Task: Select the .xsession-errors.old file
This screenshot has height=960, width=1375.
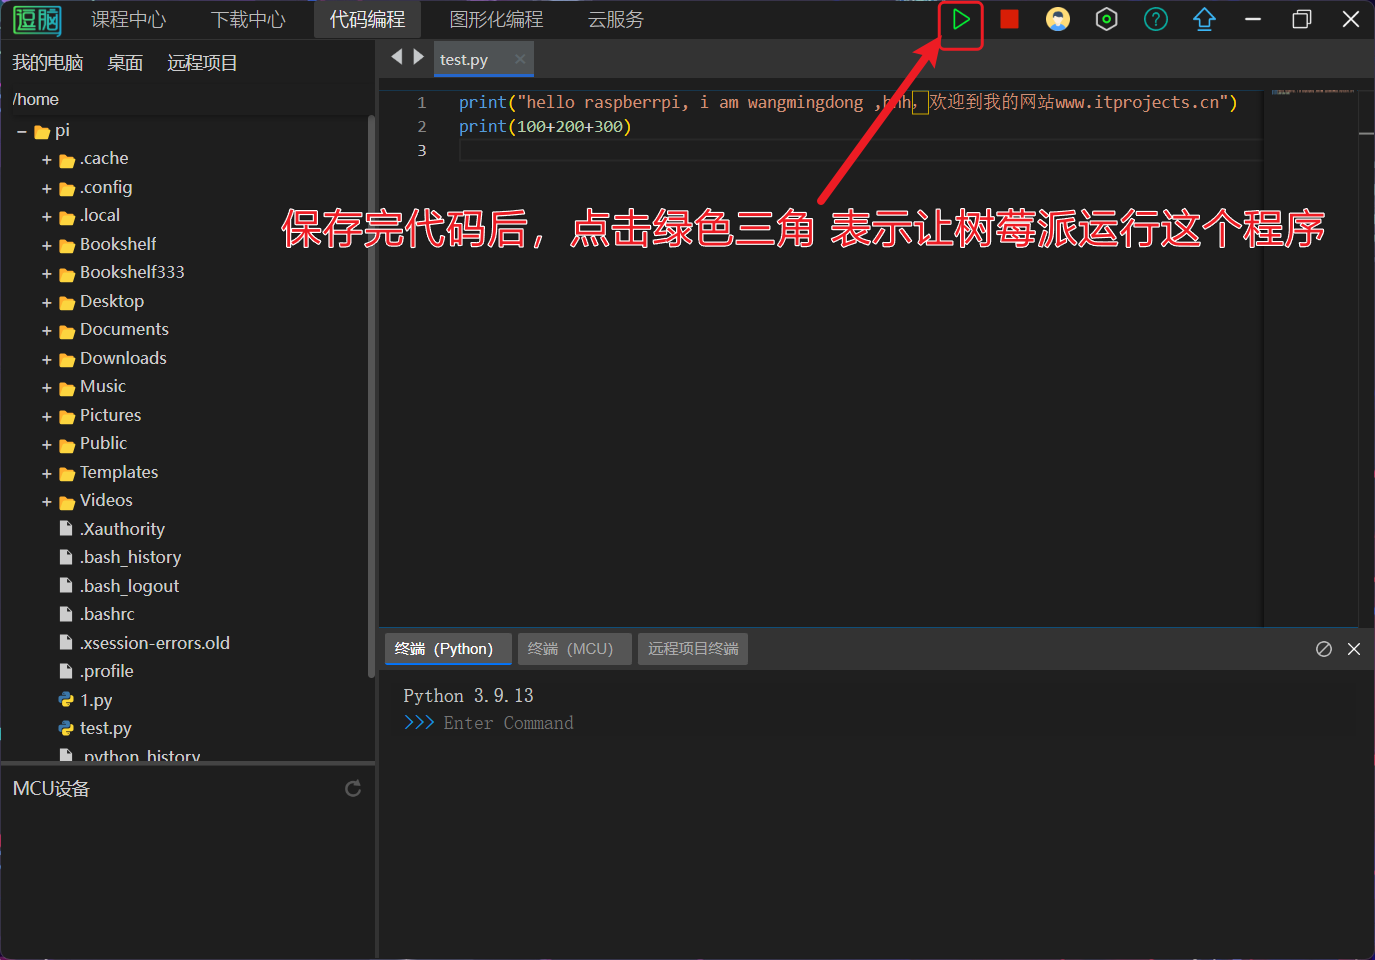Action: pyautogui.click(x=154, y=643)
